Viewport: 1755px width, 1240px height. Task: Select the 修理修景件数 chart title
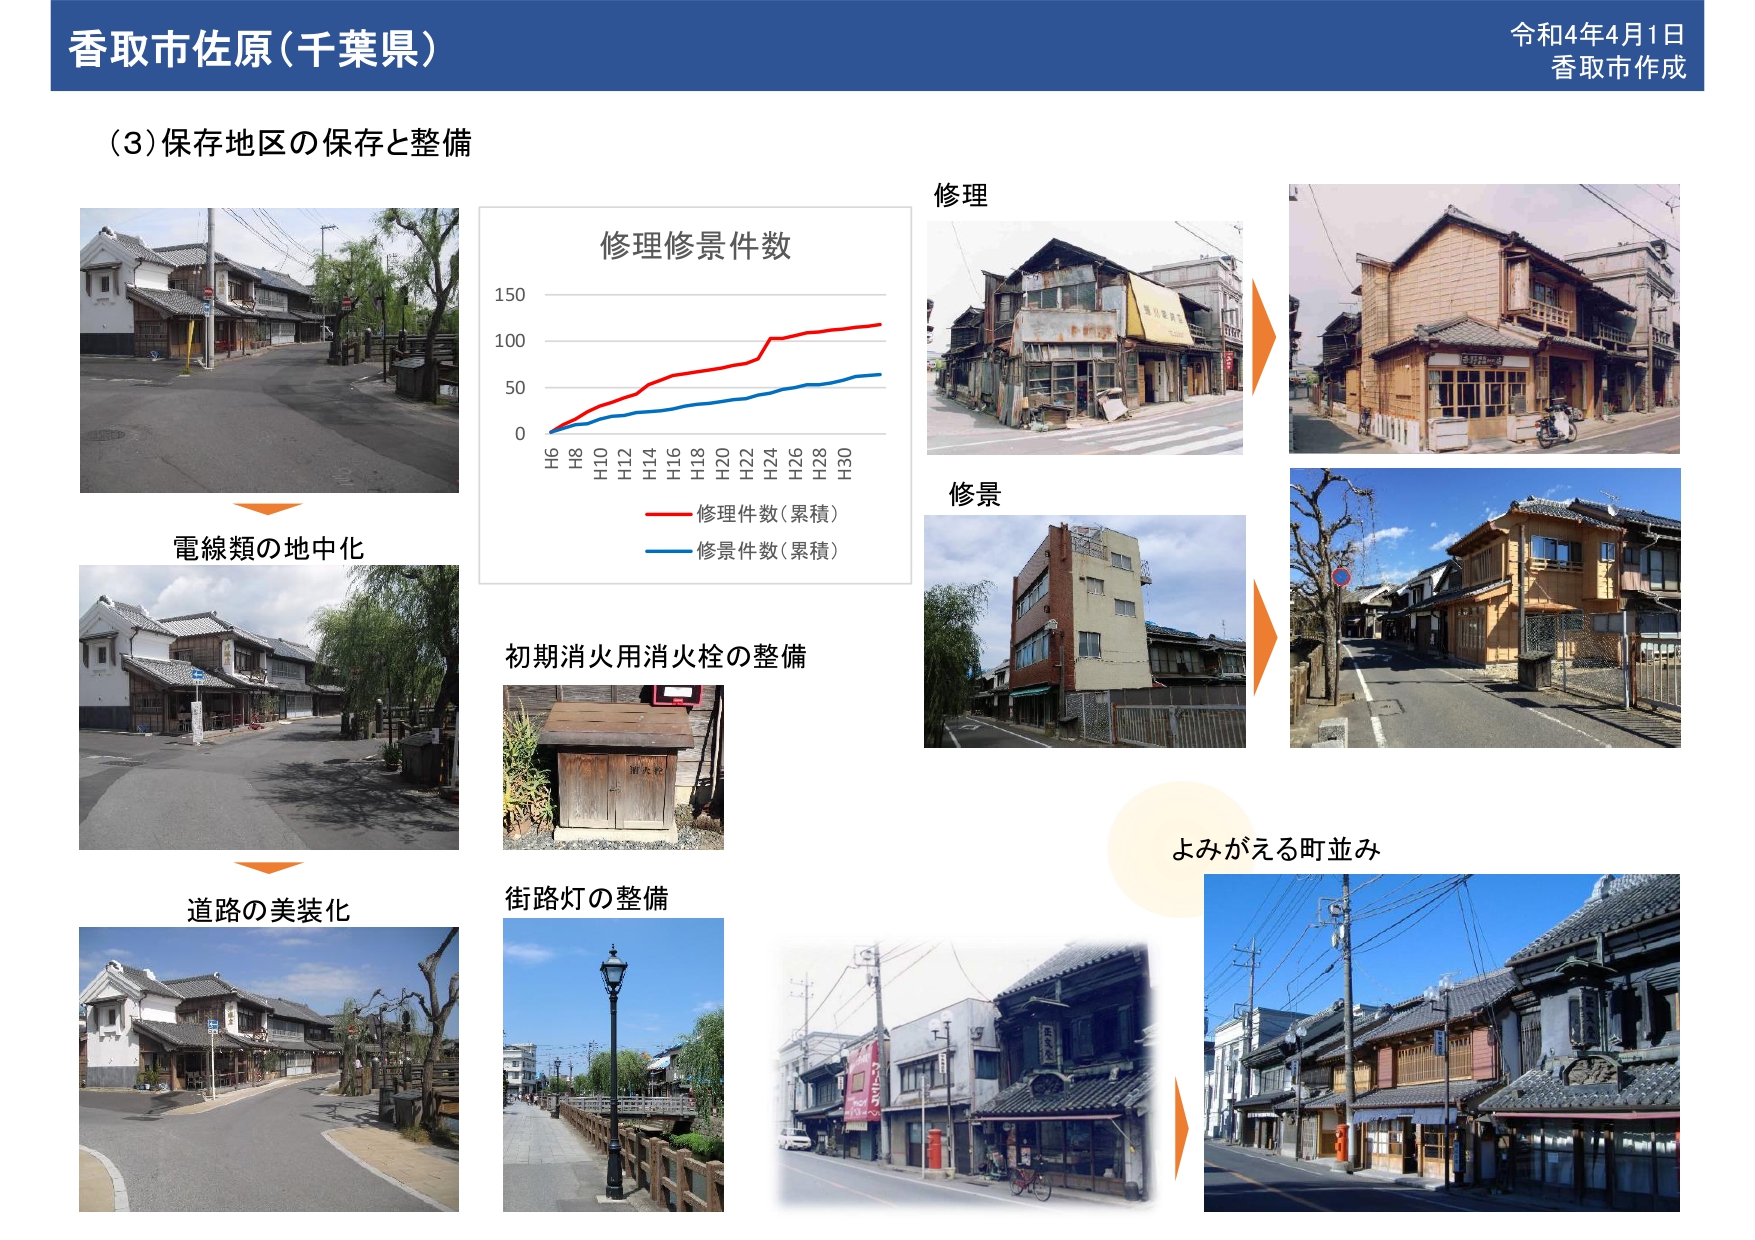coord(695,245)
